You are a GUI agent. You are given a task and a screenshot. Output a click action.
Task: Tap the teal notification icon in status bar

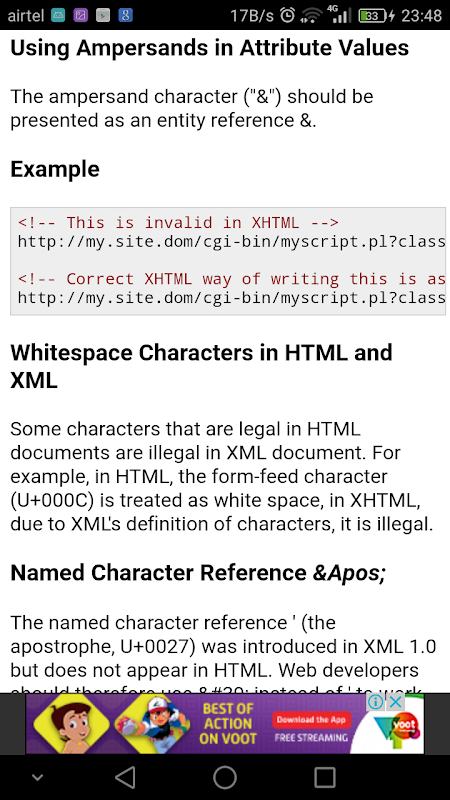point(58,15)
